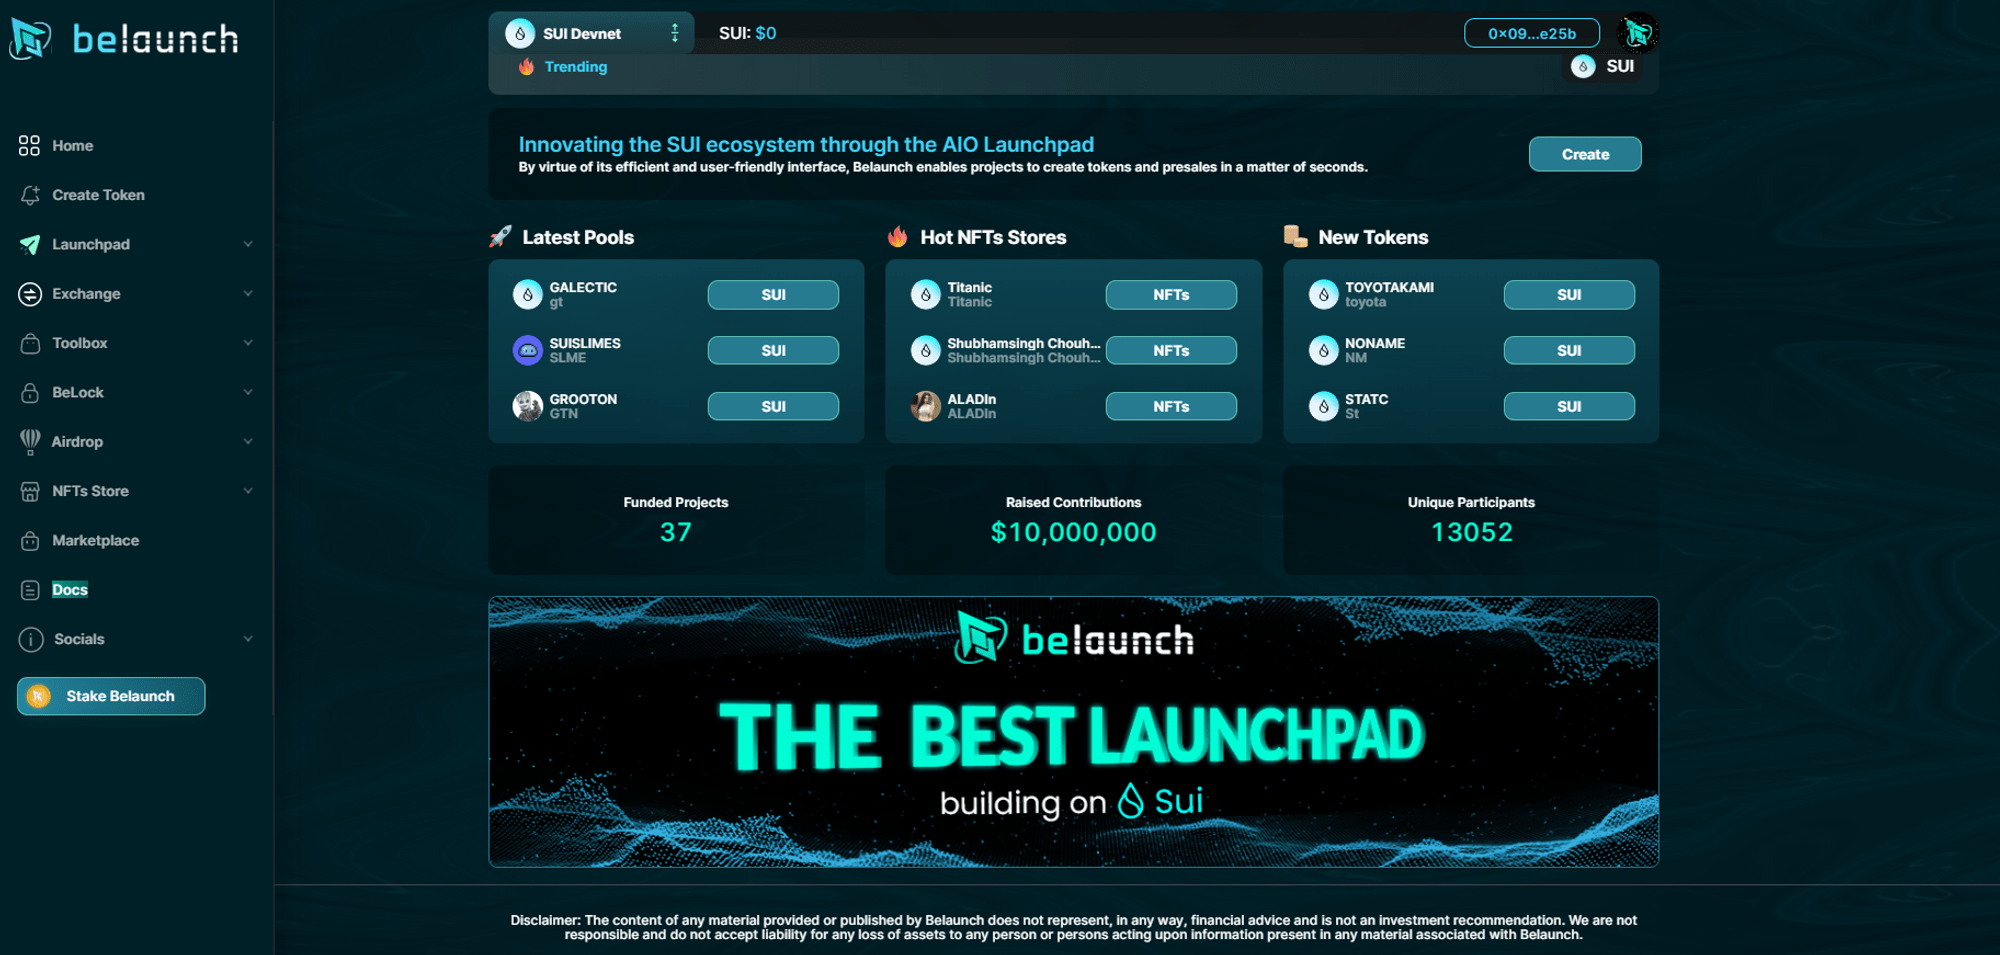
Task: Click the Funded Projects stat card
Action: tap(676, 520)
